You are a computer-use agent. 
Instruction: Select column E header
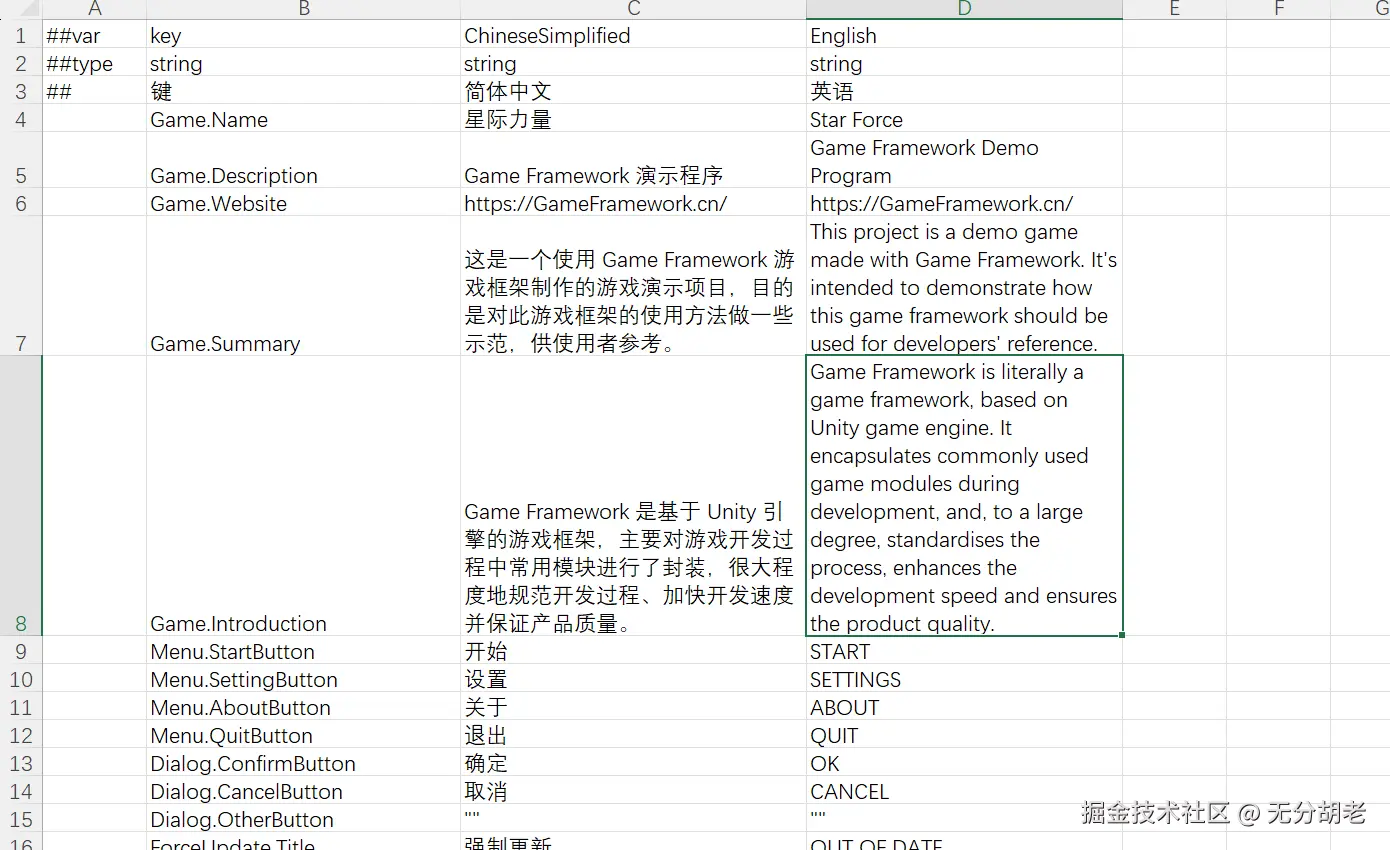1174,9
